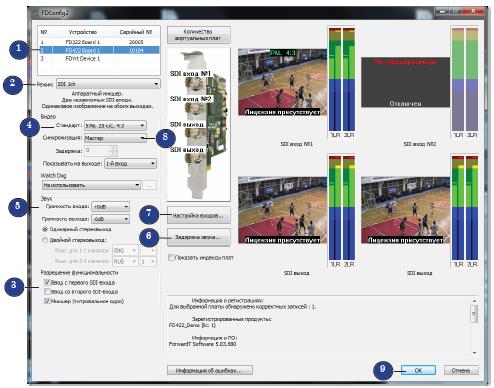Click Количество виртуальных плат button
494x388 pixels.
[x=198, y=35]
